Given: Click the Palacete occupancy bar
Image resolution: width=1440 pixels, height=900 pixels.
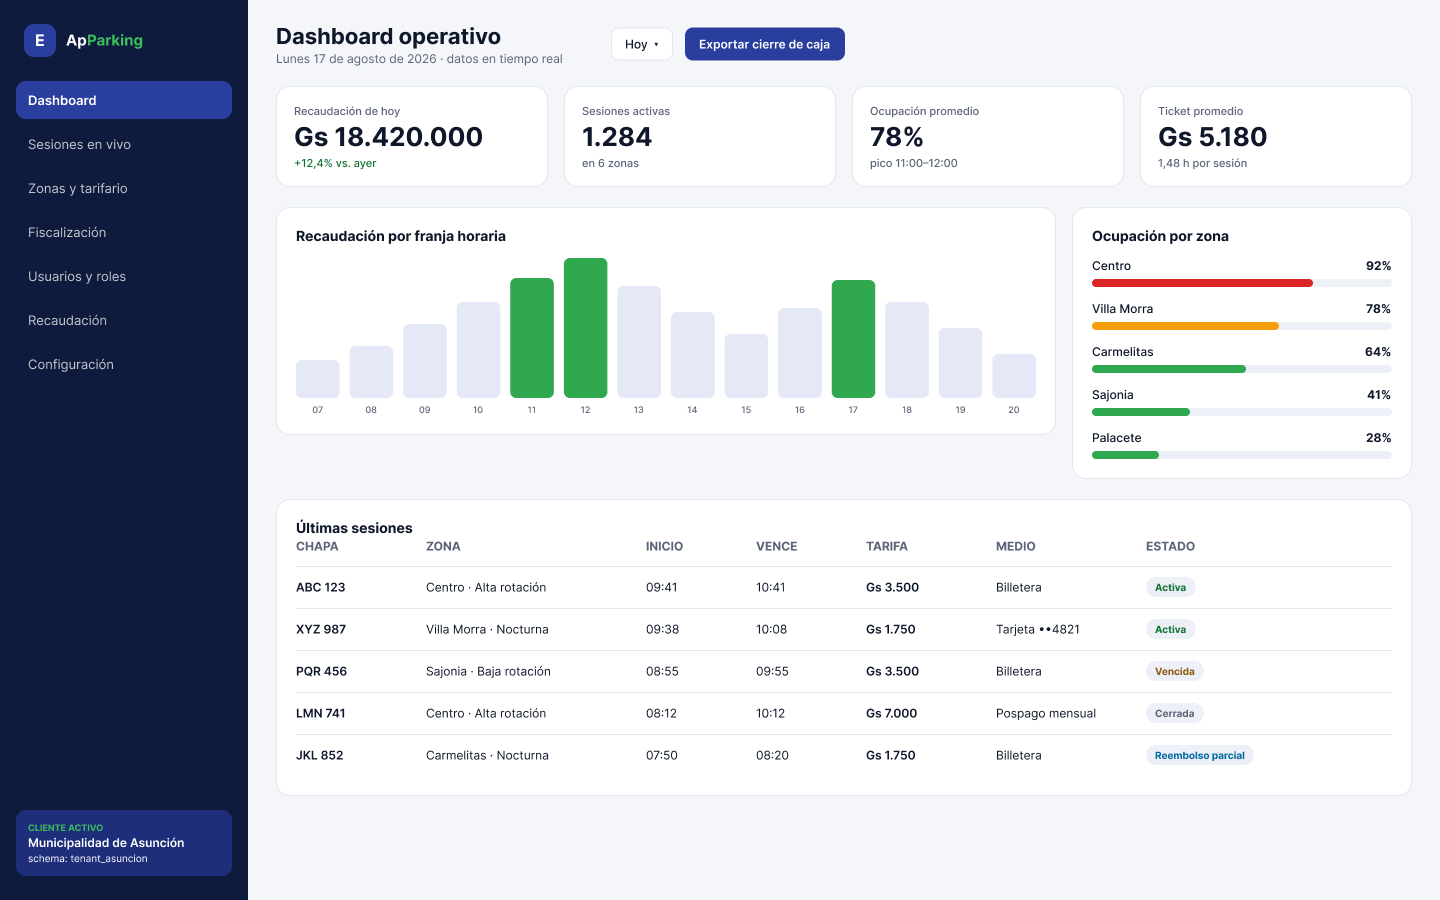Looking at the screenshot, I should 1242,455.
